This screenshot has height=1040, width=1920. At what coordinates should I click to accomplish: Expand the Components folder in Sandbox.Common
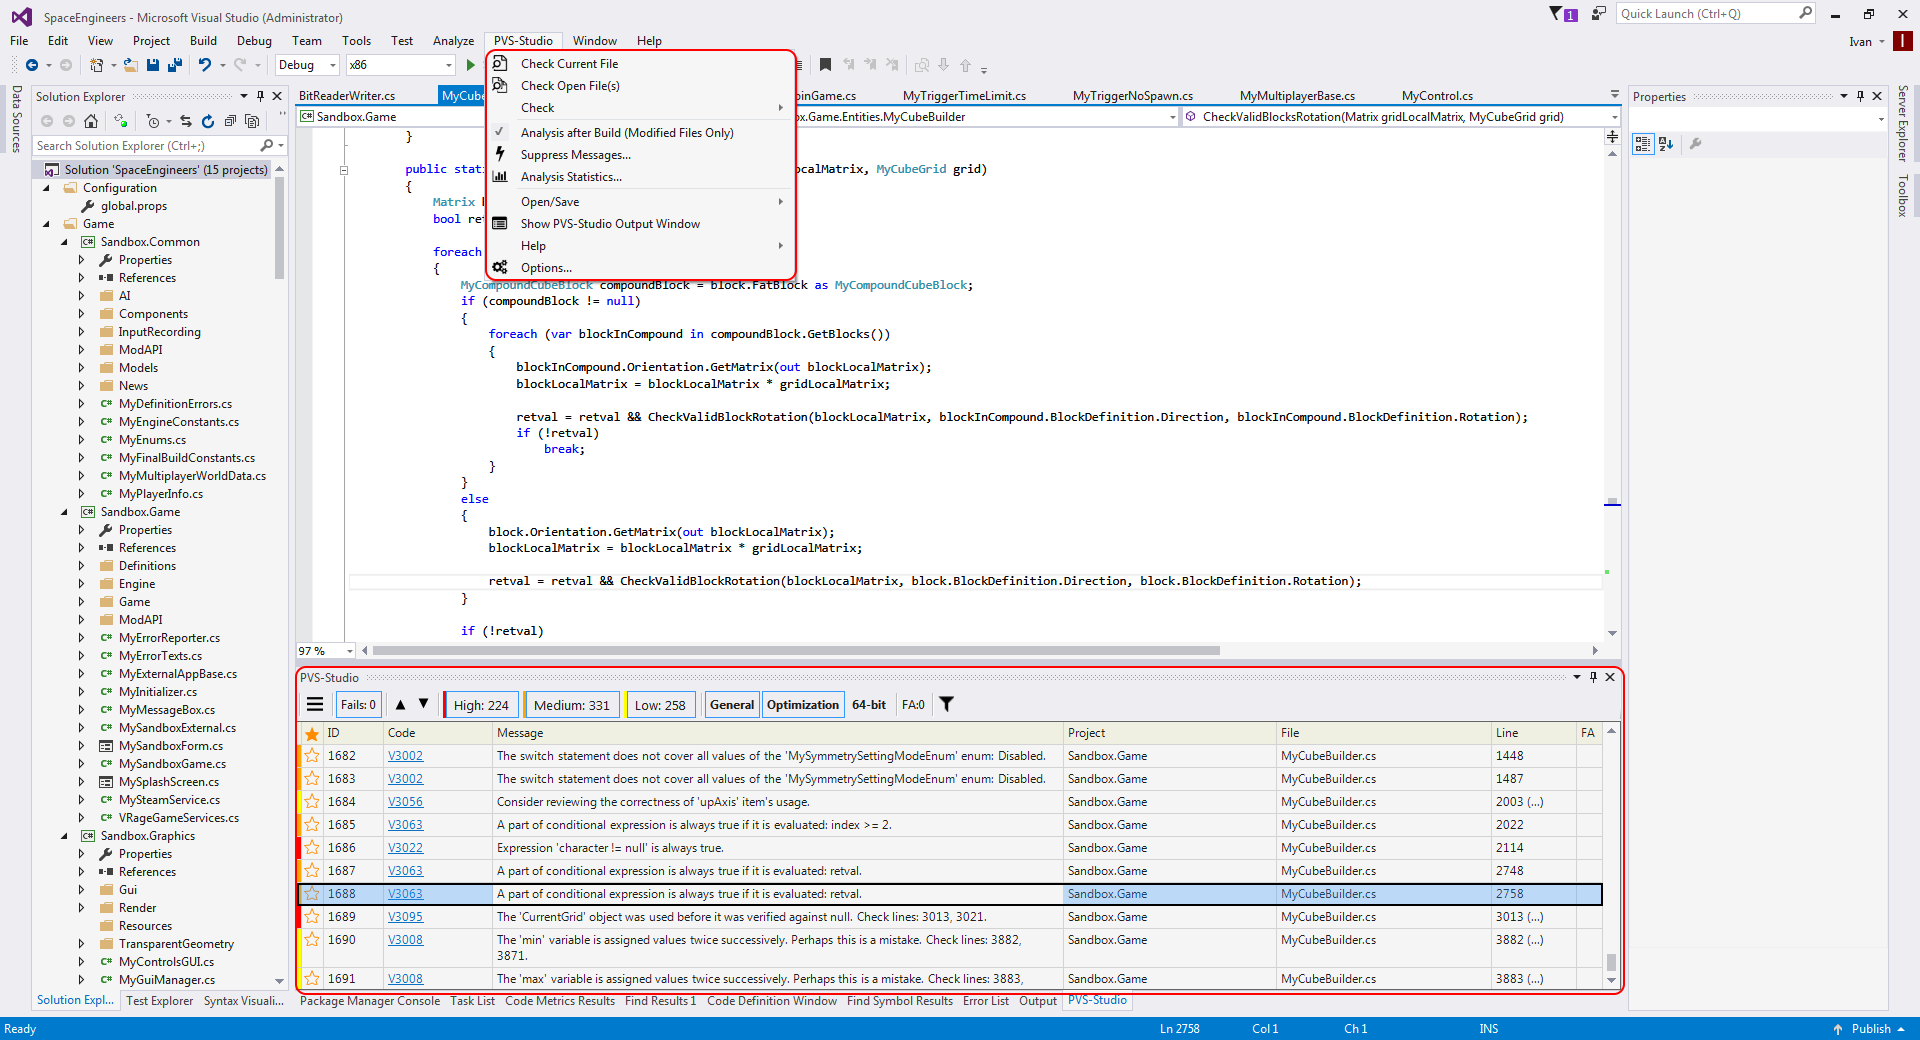(x=82, y=314)
